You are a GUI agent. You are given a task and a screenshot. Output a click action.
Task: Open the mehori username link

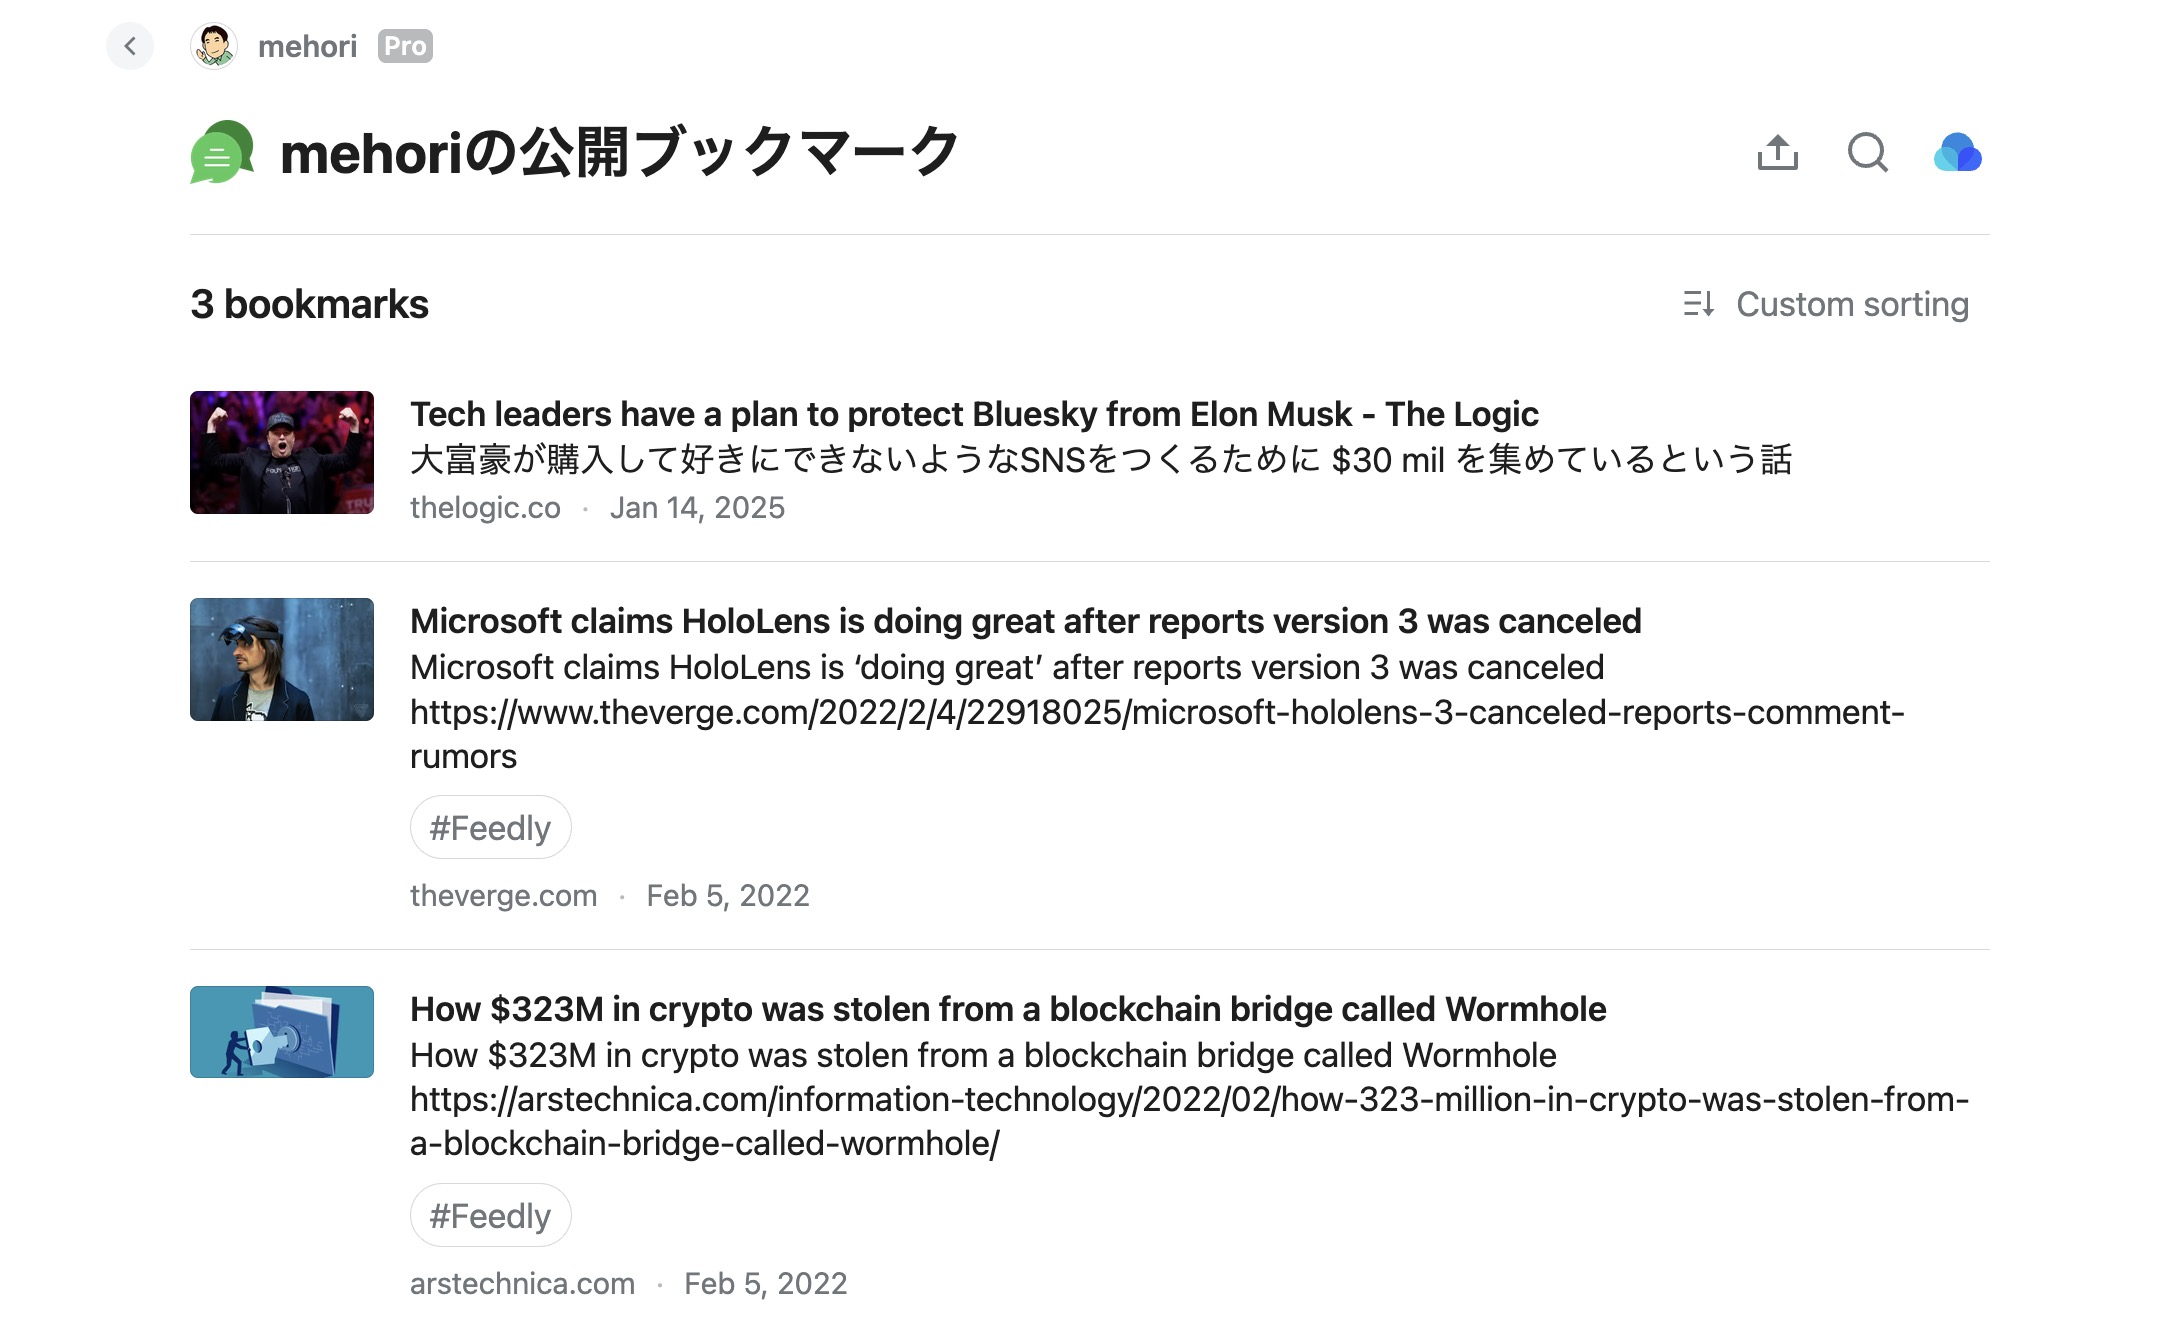point(307,46)
